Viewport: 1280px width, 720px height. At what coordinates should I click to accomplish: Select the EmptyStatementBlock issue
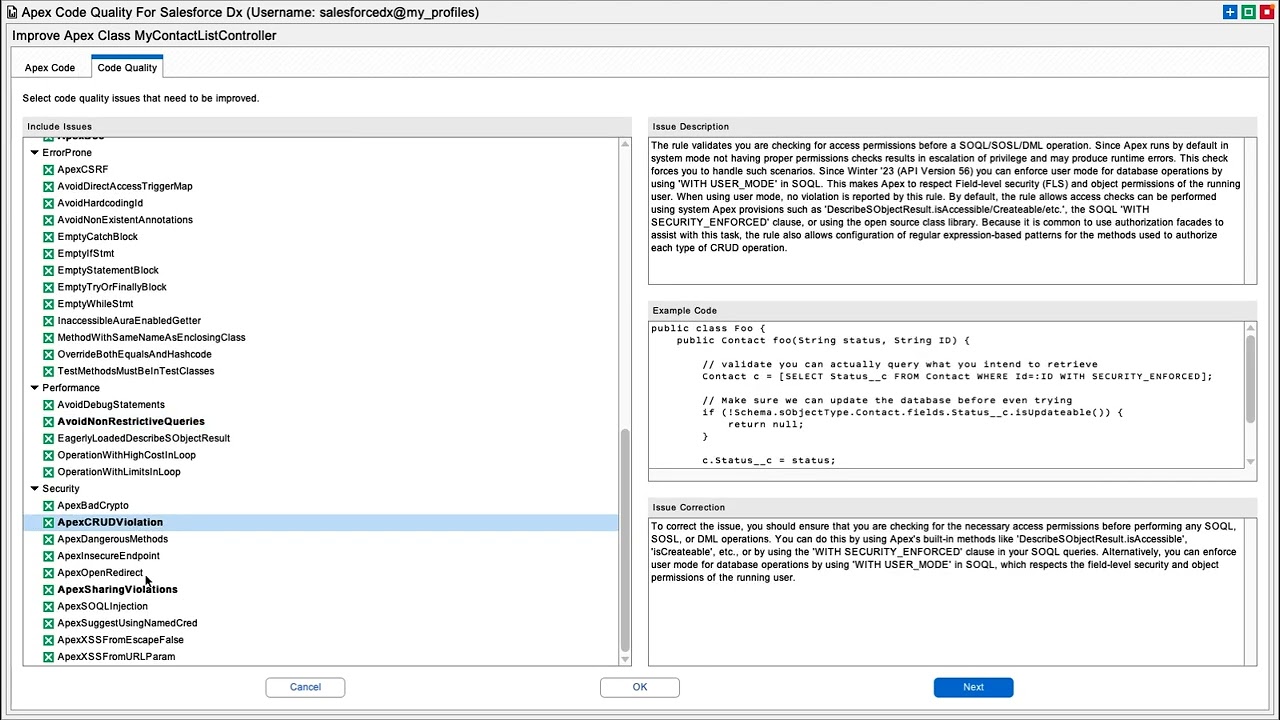pos(108,271)
